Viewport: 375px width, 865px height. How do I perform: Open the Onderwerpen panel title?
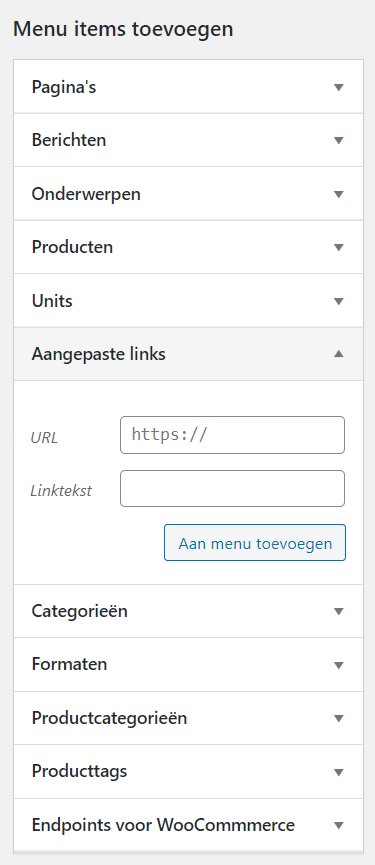coord(86,194)
